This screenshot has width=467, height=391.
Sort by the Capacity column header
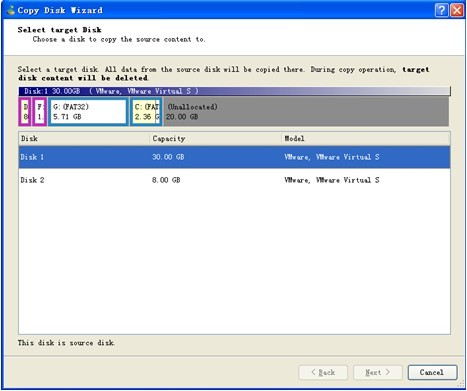click(215, 139)
